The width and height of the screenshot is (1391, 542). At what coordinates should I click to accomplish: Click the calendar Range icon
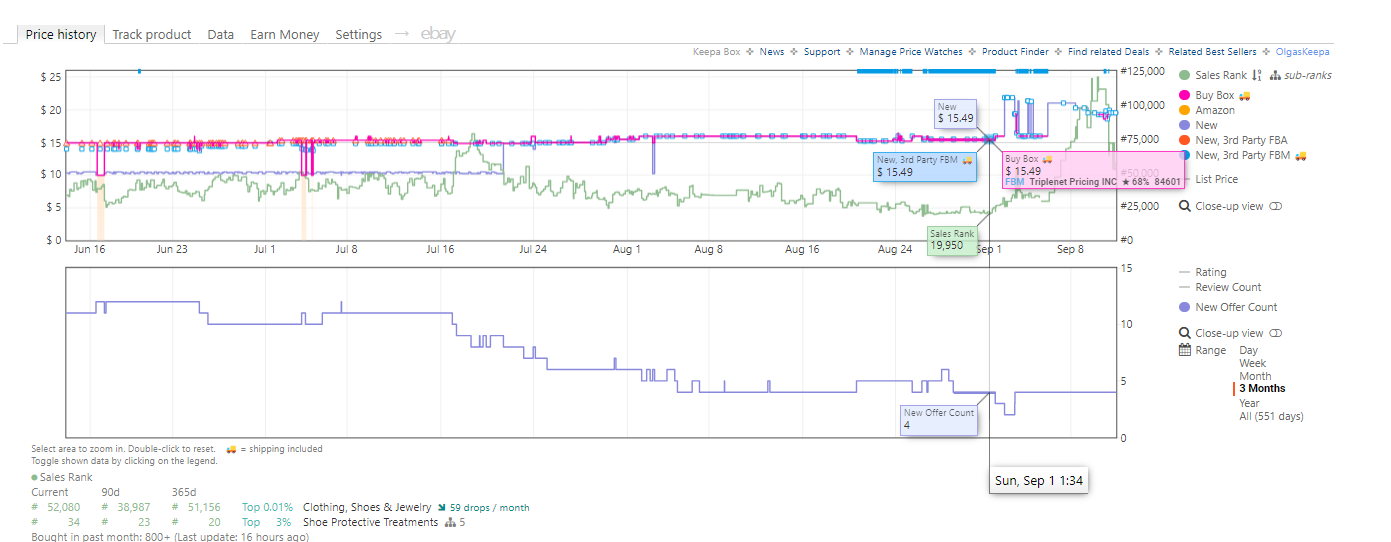click(x=1185, y=350)
